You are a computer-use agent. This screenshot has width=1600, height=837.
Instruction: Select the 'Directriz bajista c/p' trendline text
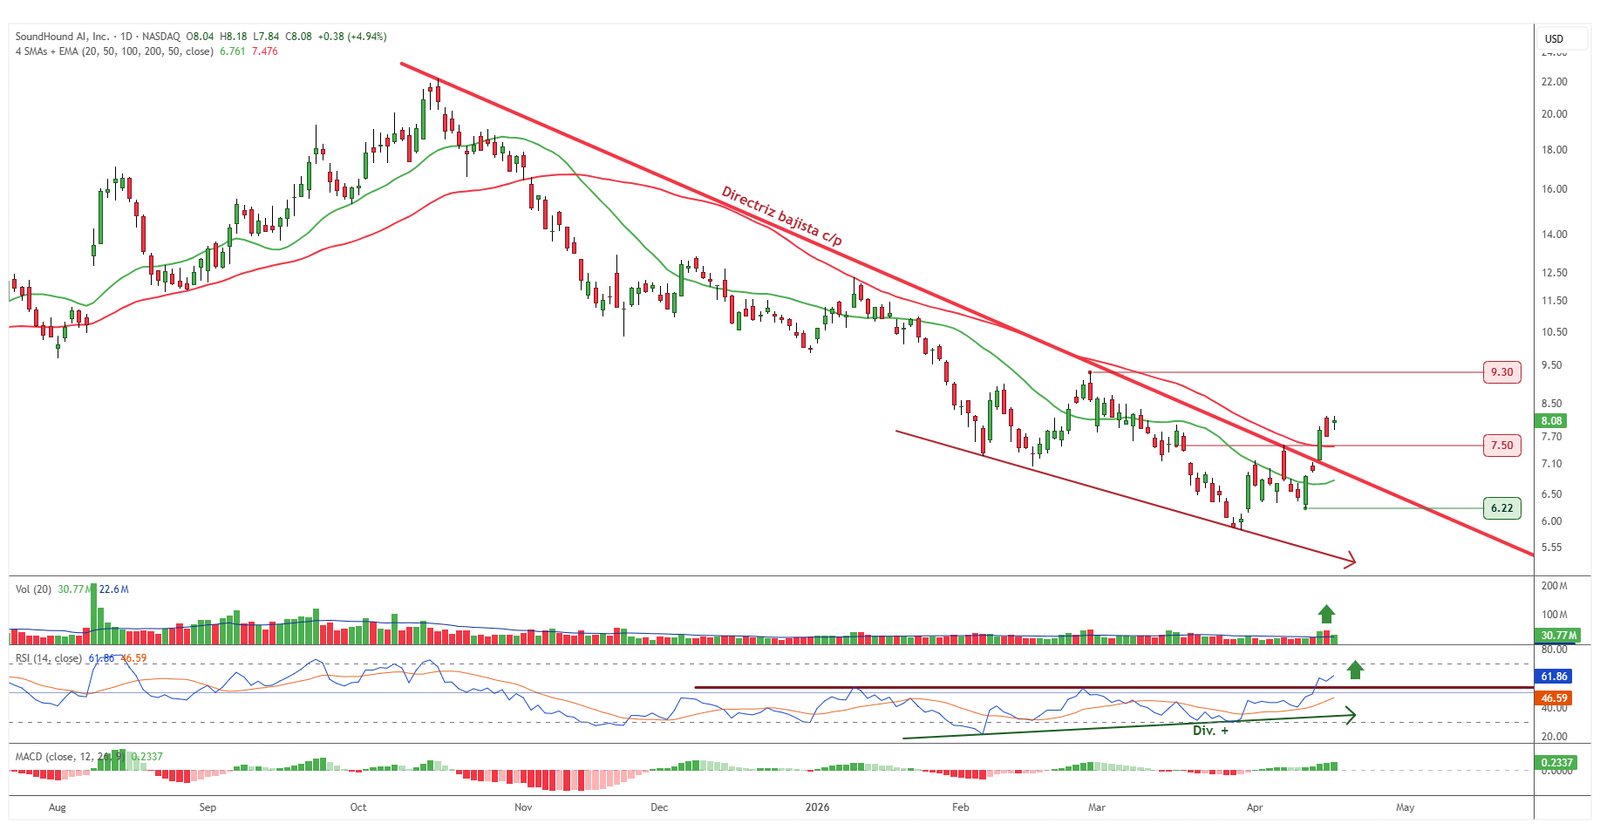[781, 217]
